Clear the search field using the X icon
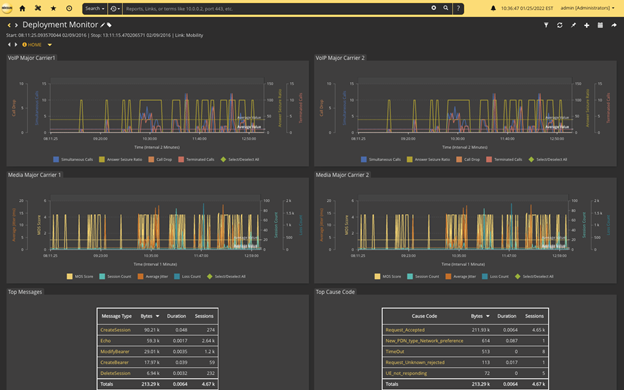The height and width of the screenshot is (390, 624). [434, 8]
